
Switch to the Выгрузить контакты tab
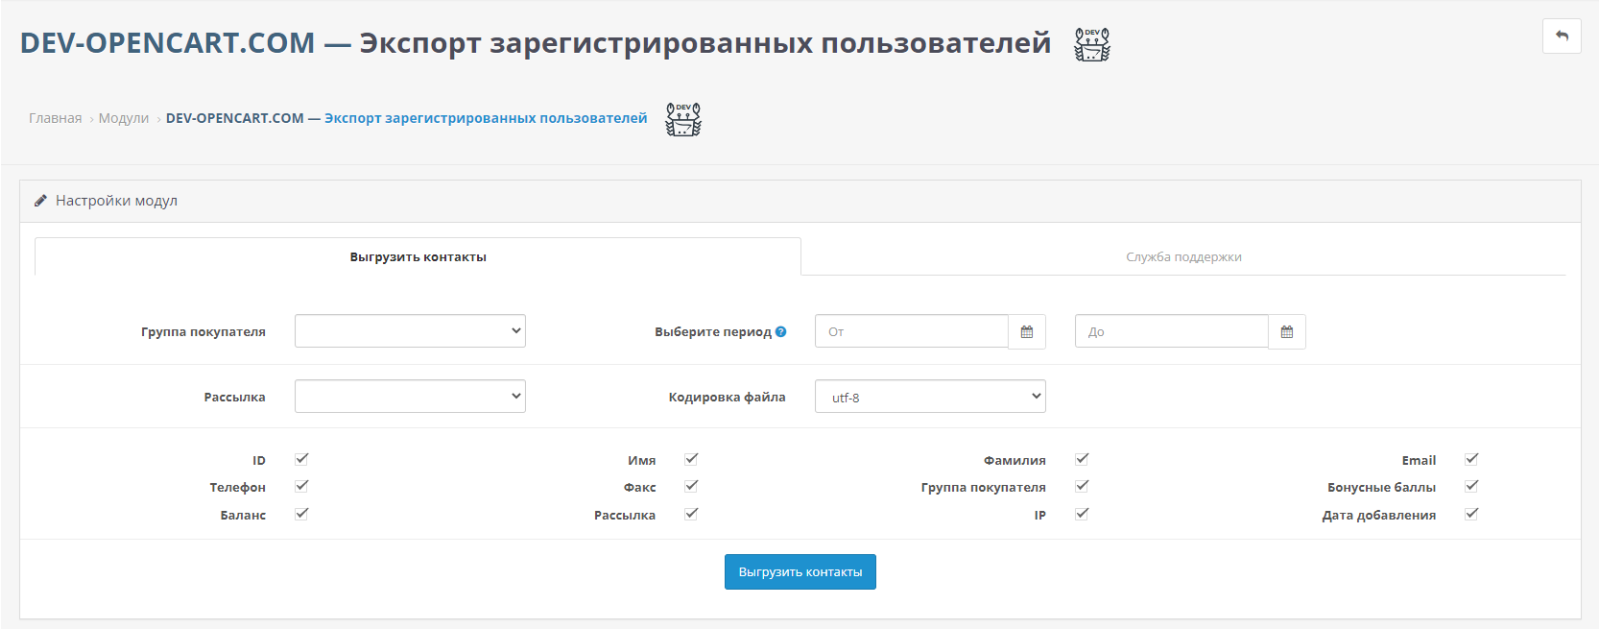point(418,257)
